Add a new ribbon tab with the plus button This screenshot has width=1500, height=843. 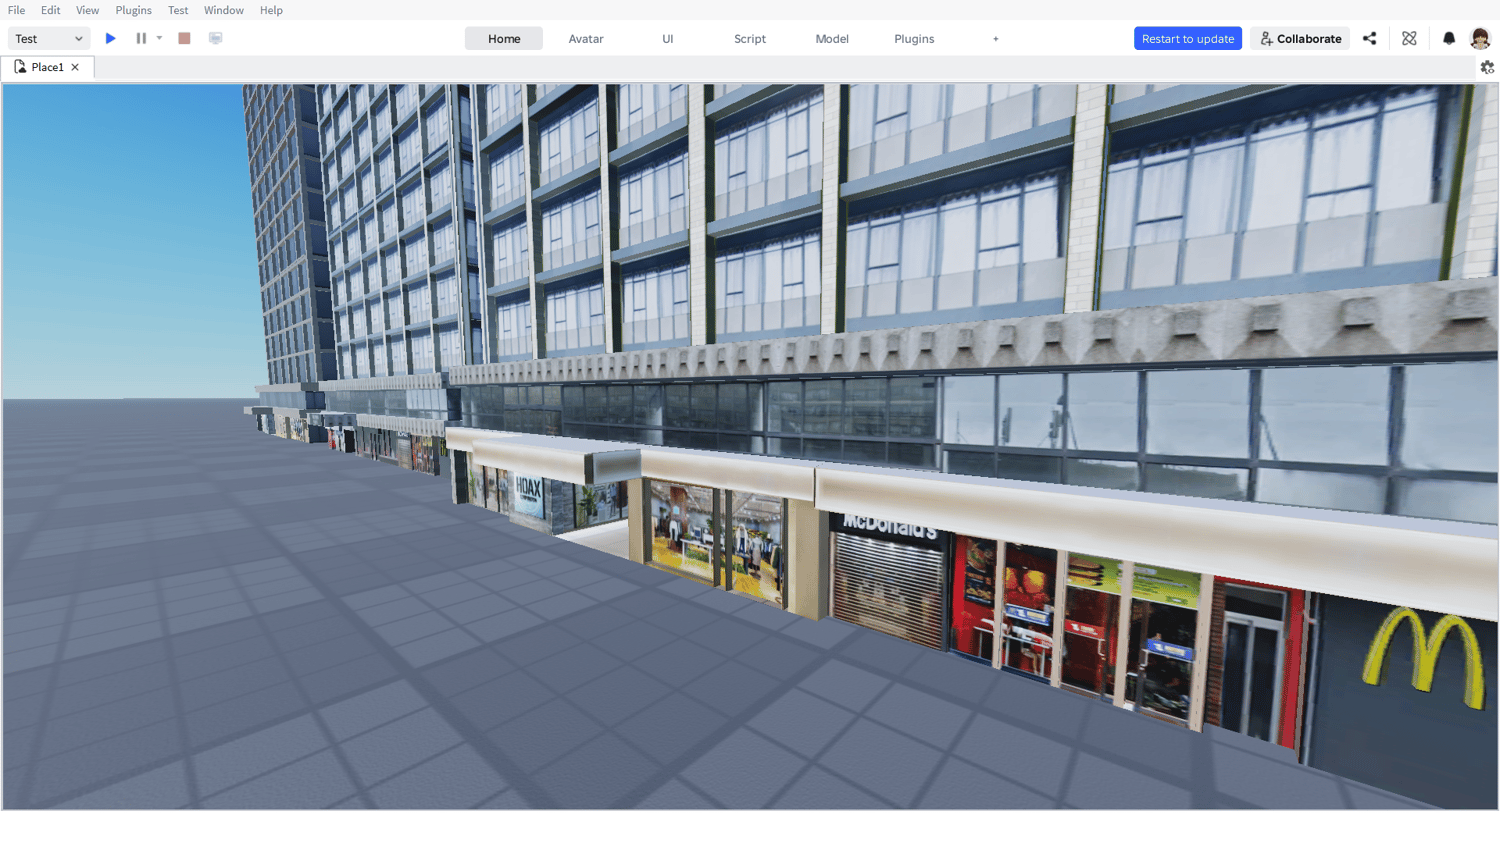[x=996, y=39]
